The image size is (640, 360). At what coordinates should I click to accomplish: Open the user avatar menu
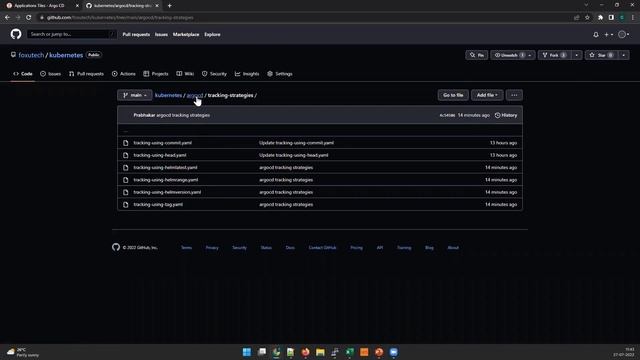(x=624, y=35)
